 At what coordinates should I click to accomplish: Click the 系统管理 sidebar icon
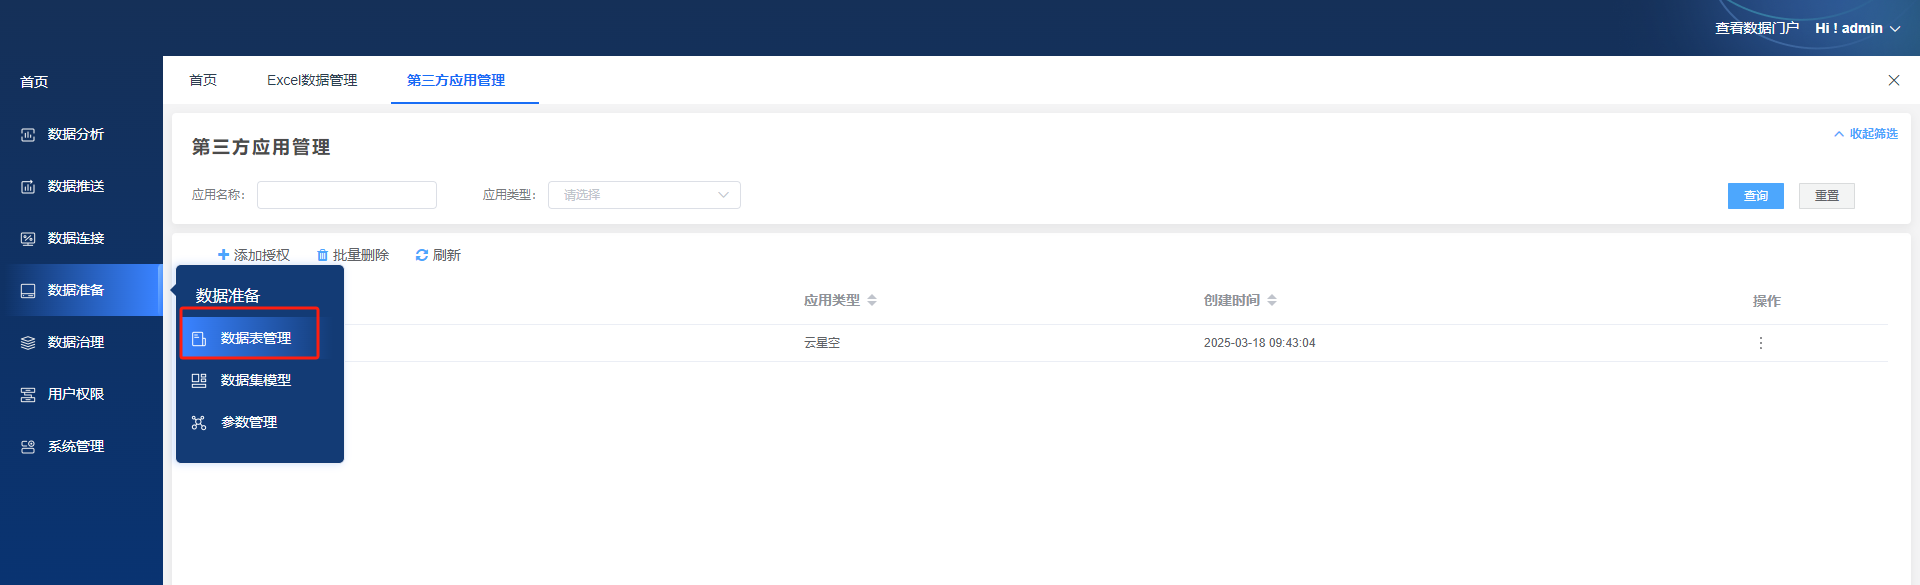(x=28, y=447)
